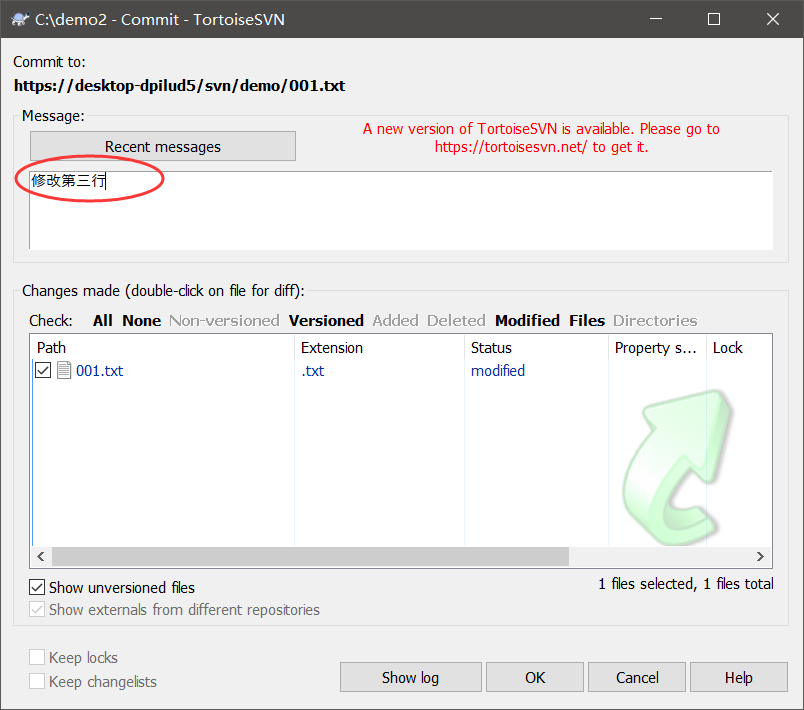
Task: Click the new TortoiseSVN version notice
Action: click(x=541, y=137)
